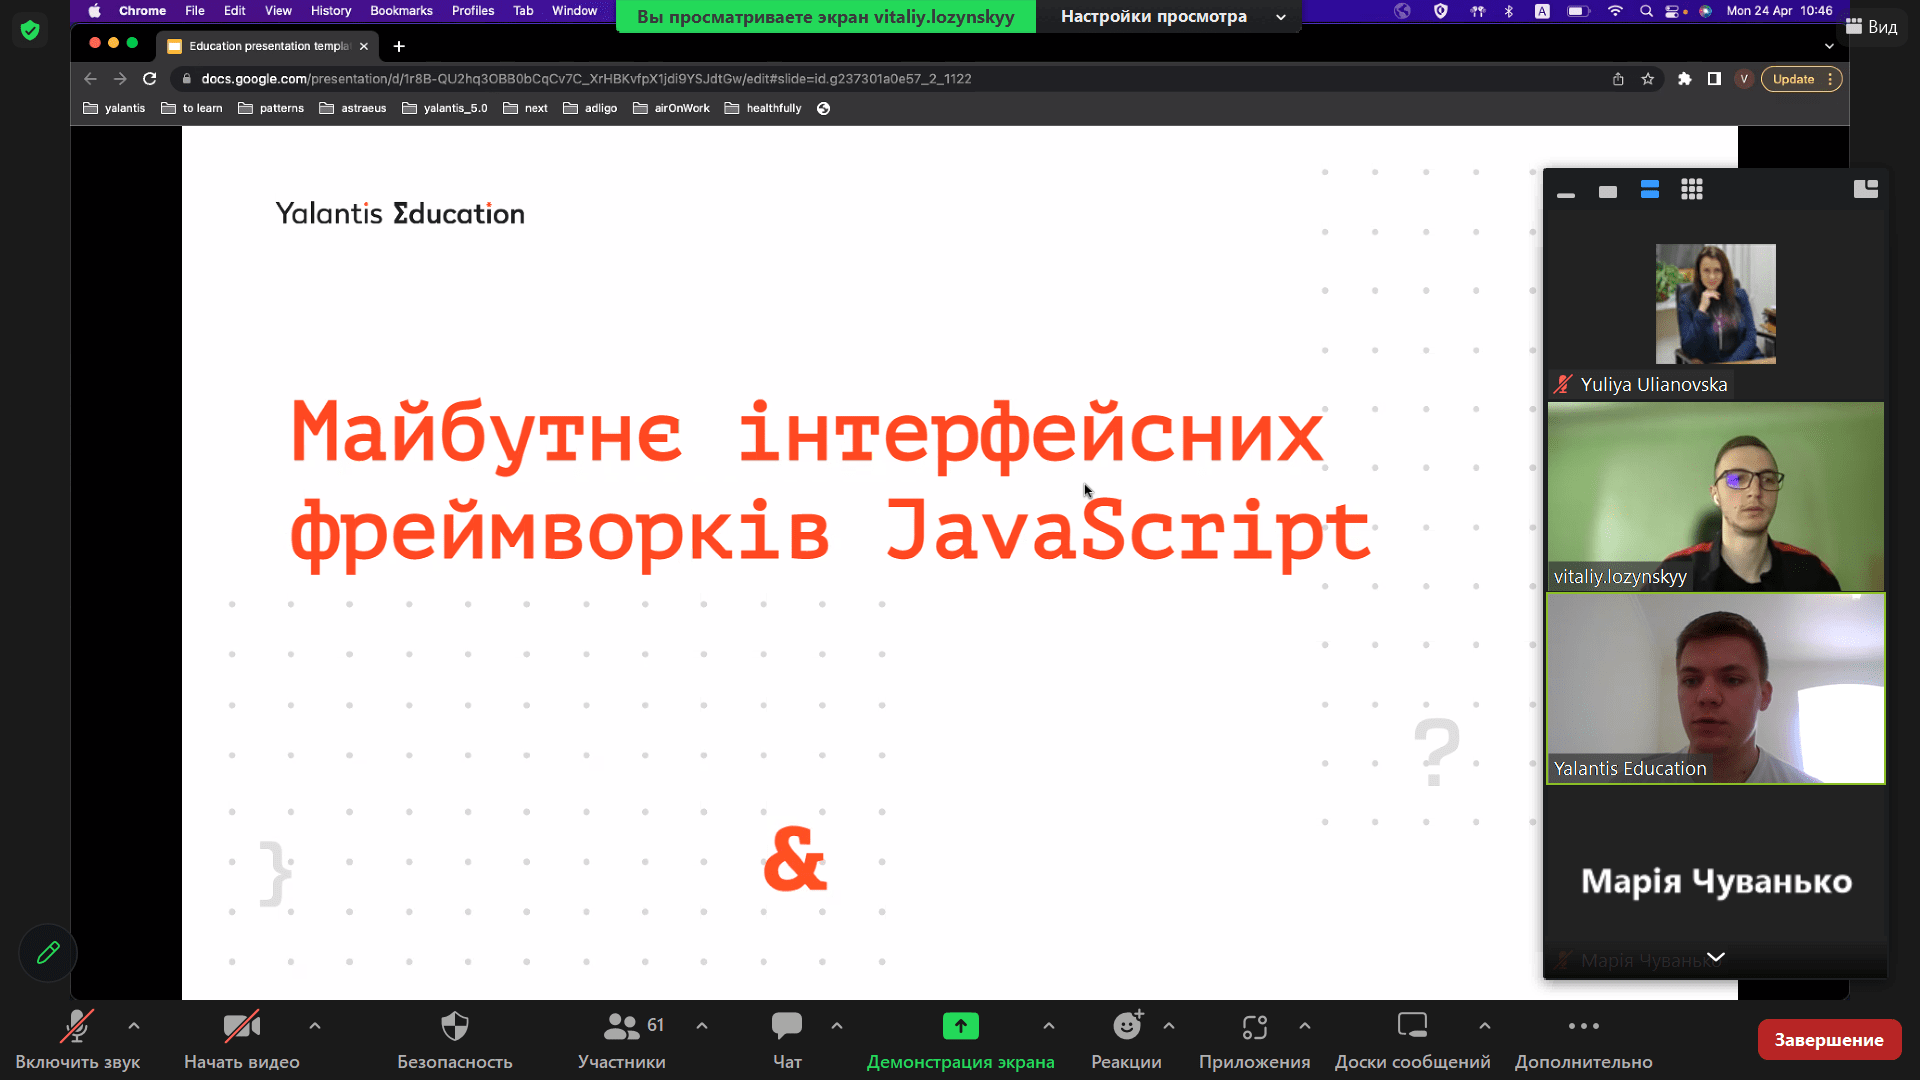Open the Chrome menu in menu bar
This screenshot has width=1920, height=1080.
pyautogui.click(x=142, y=11)
